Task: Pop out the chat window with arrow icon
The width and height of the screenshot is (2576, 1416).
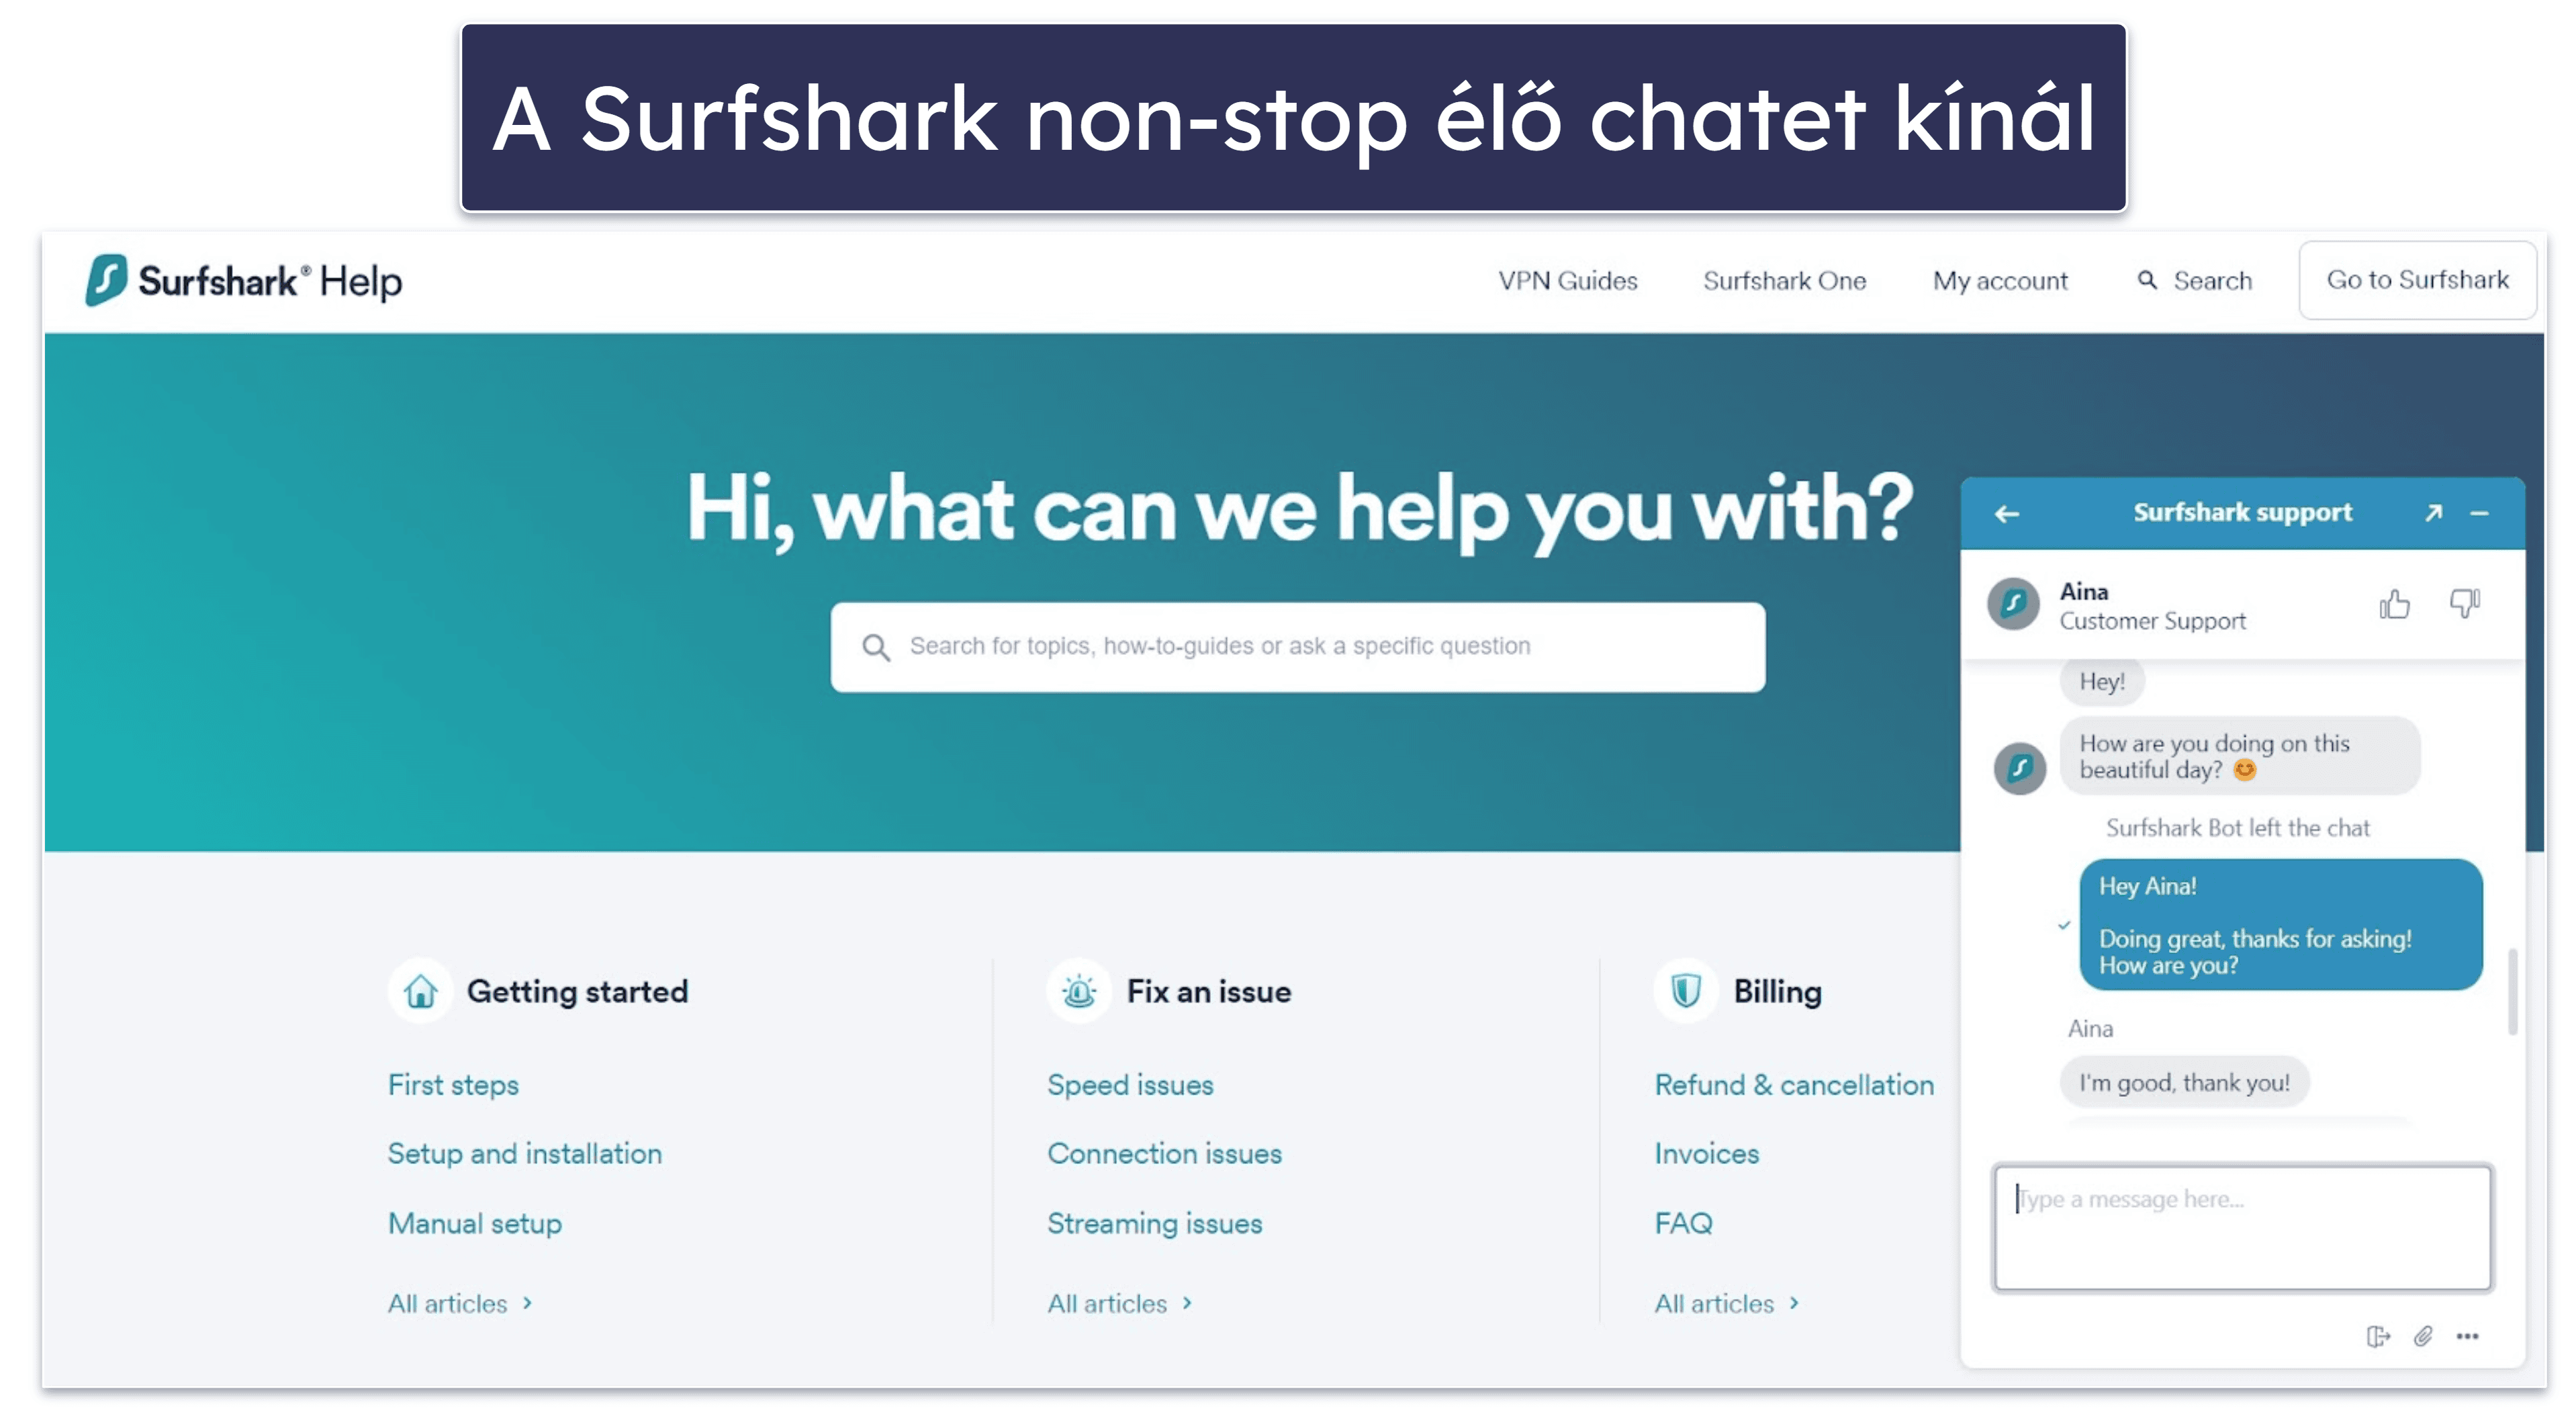Action: click(x=2433, y=512)
